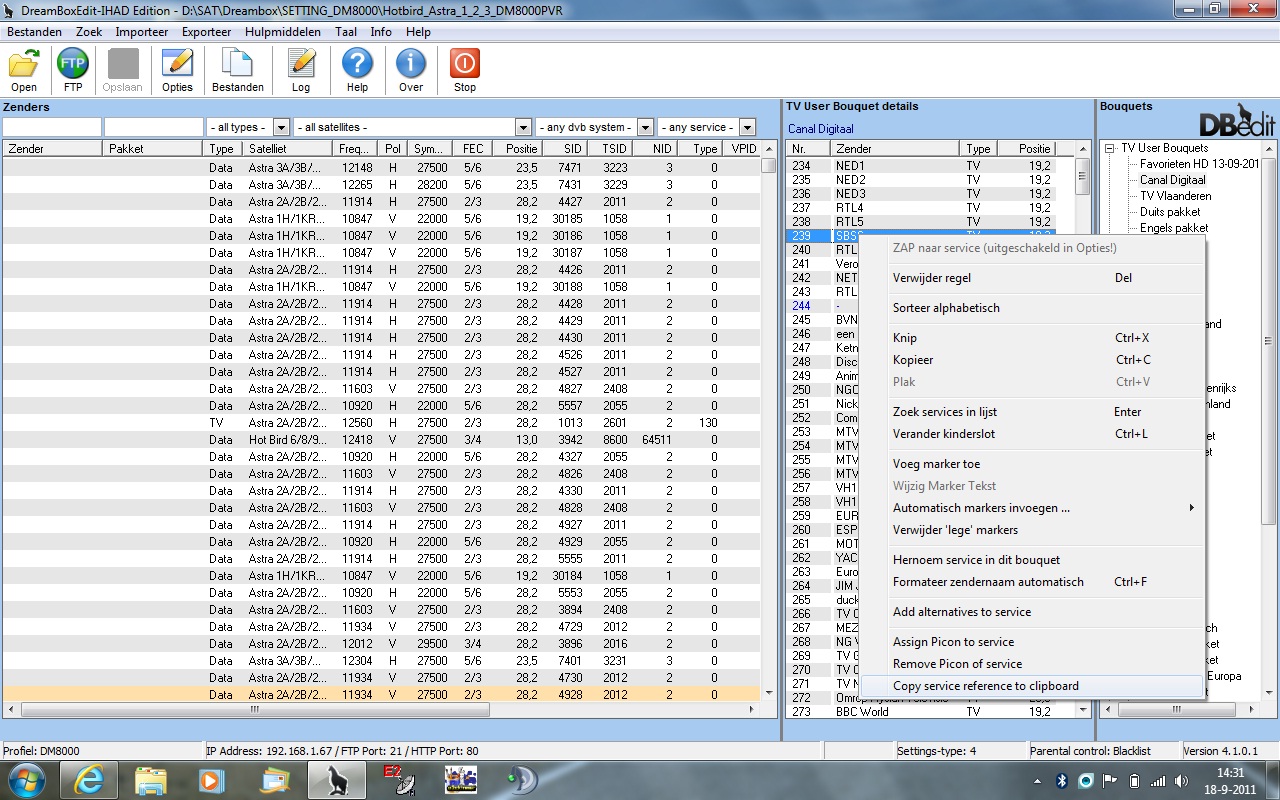Sort Zenders list by Satelliet column
Image resolution: width=1280 pixels, height=800 pixels.
coord(288,149)
